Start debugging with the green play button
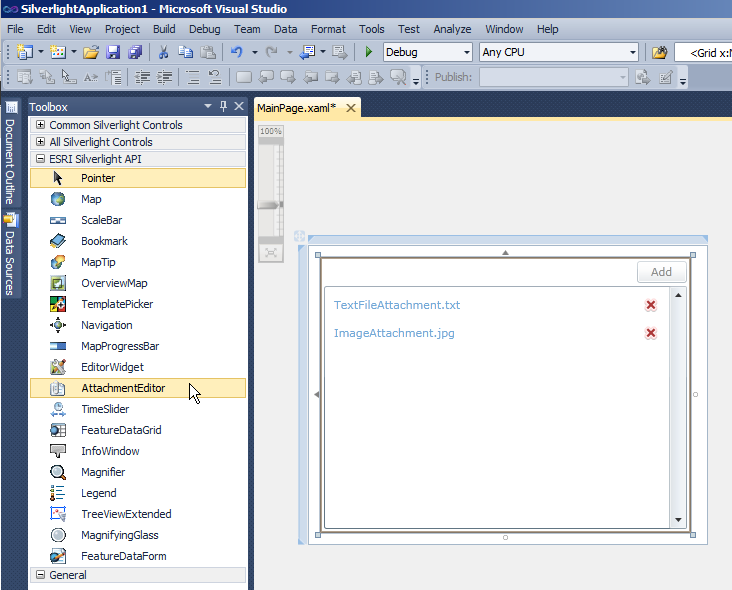The height and width of the screenshot is (590, 732). point(368,52)
